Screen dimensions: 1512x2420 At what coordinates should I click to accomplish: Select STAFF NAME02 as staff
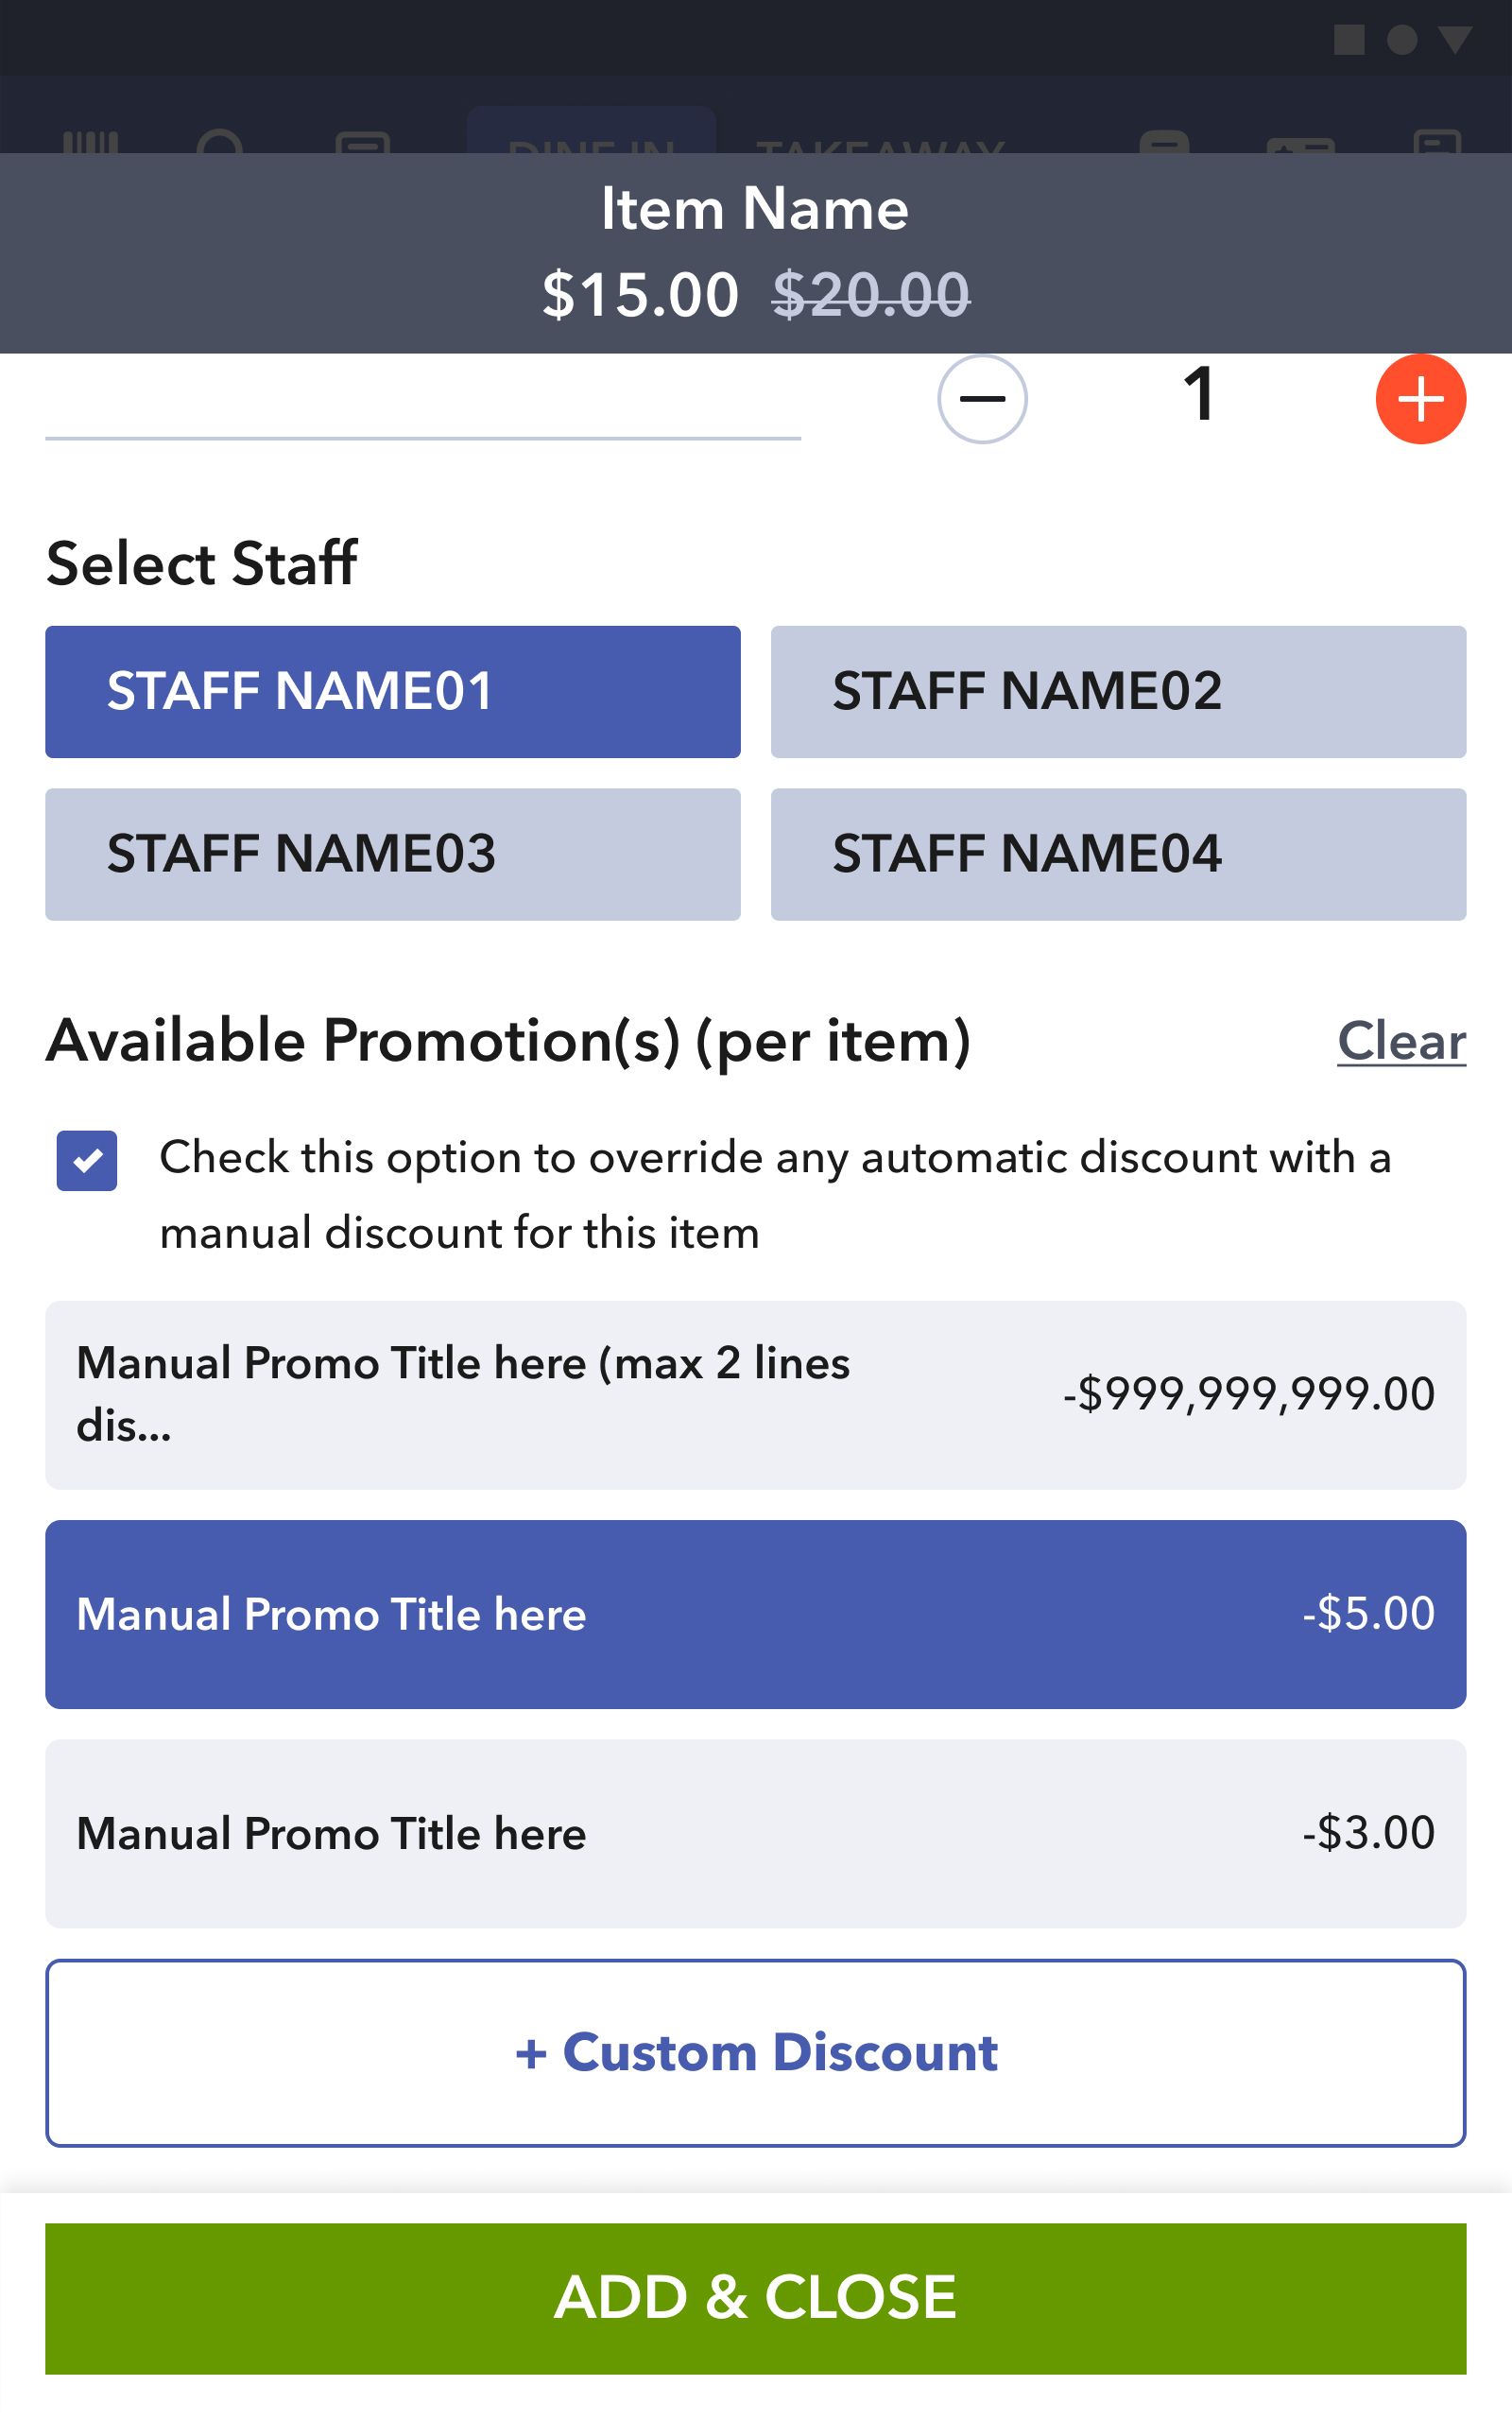(1118, 692)
